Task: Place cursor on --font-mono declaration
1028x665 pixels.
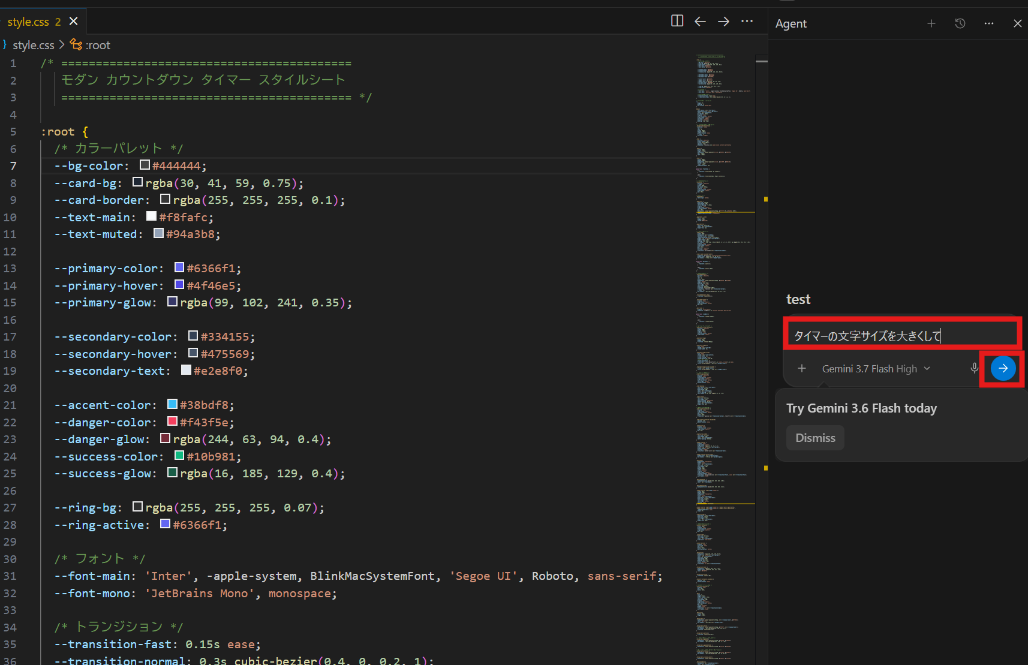Action: click(x=195, y=593)
